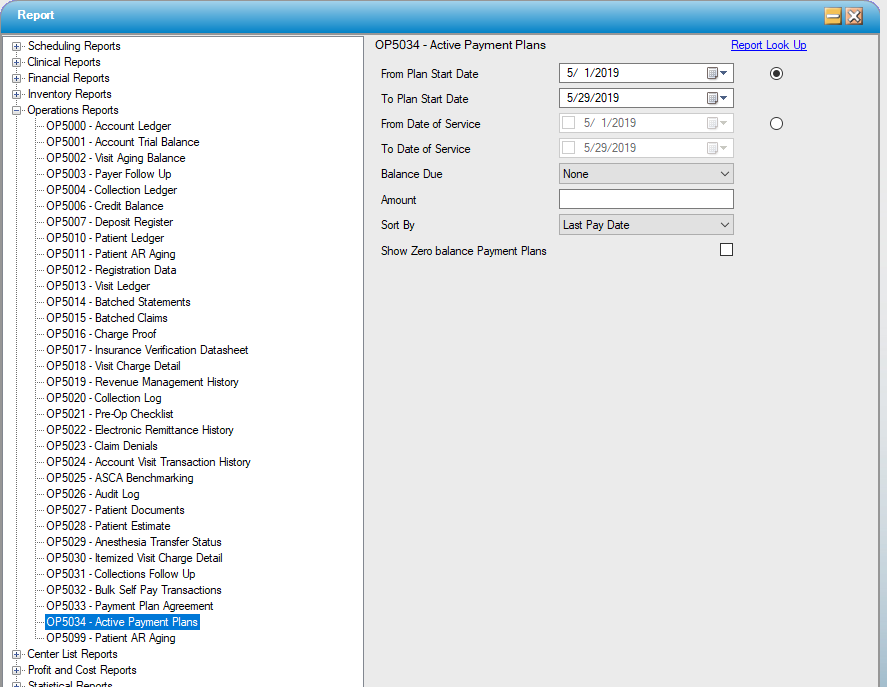This screenshot has width=887, height=687.
Task: Expand Inventory Reports tree node
Action: click(x=17, y=94)
